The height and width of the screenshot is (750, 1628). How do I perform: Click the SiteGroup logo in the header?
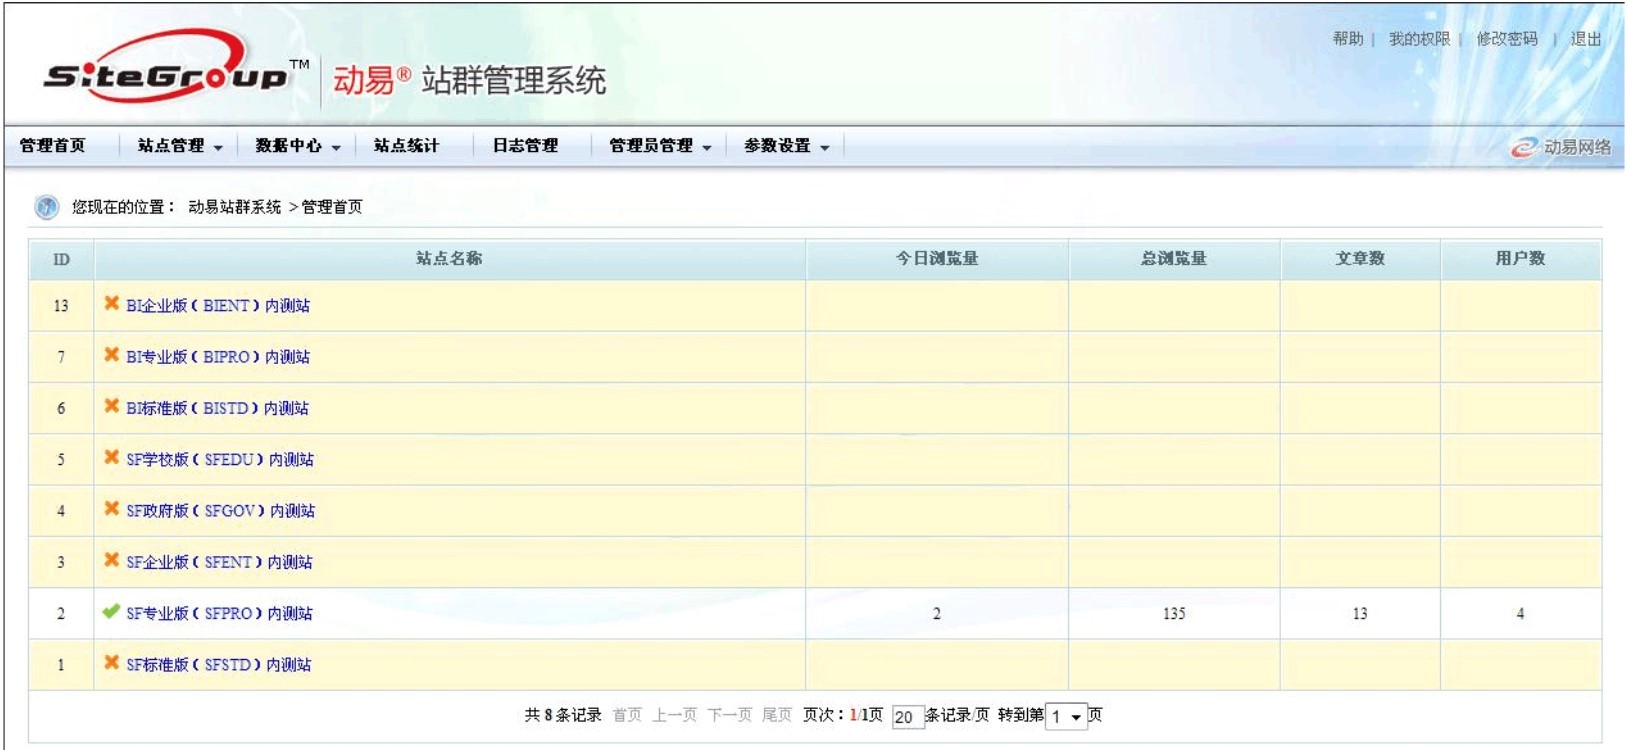176,66
